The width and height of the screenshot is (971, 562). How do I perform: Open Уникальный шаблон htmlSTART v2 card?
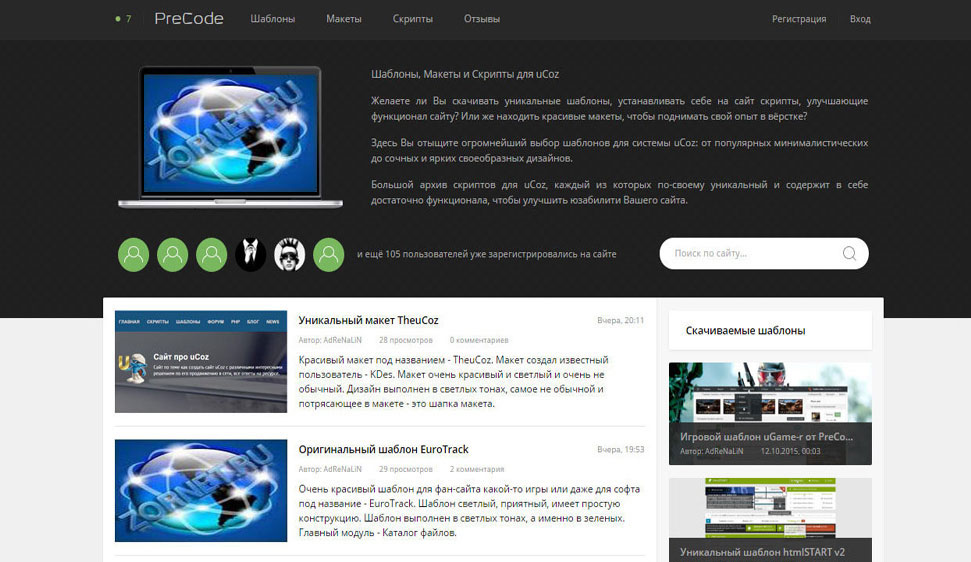click(x=770, y=520)
